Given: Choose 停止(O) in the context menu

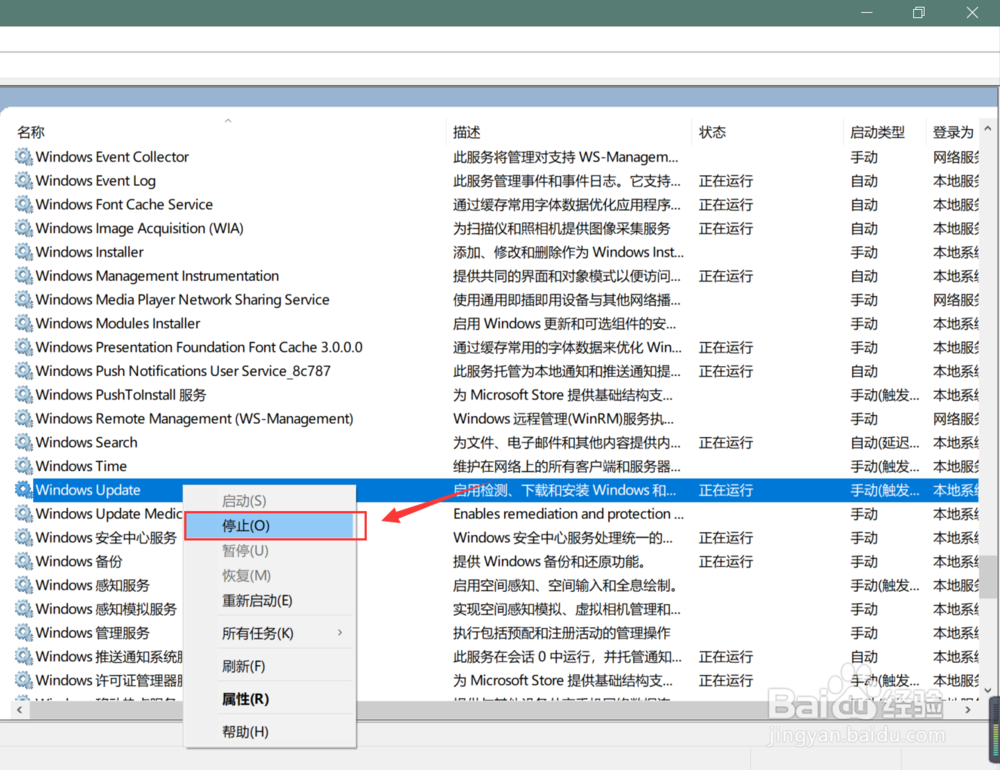Looking at the screenshot, I should 269,526.
